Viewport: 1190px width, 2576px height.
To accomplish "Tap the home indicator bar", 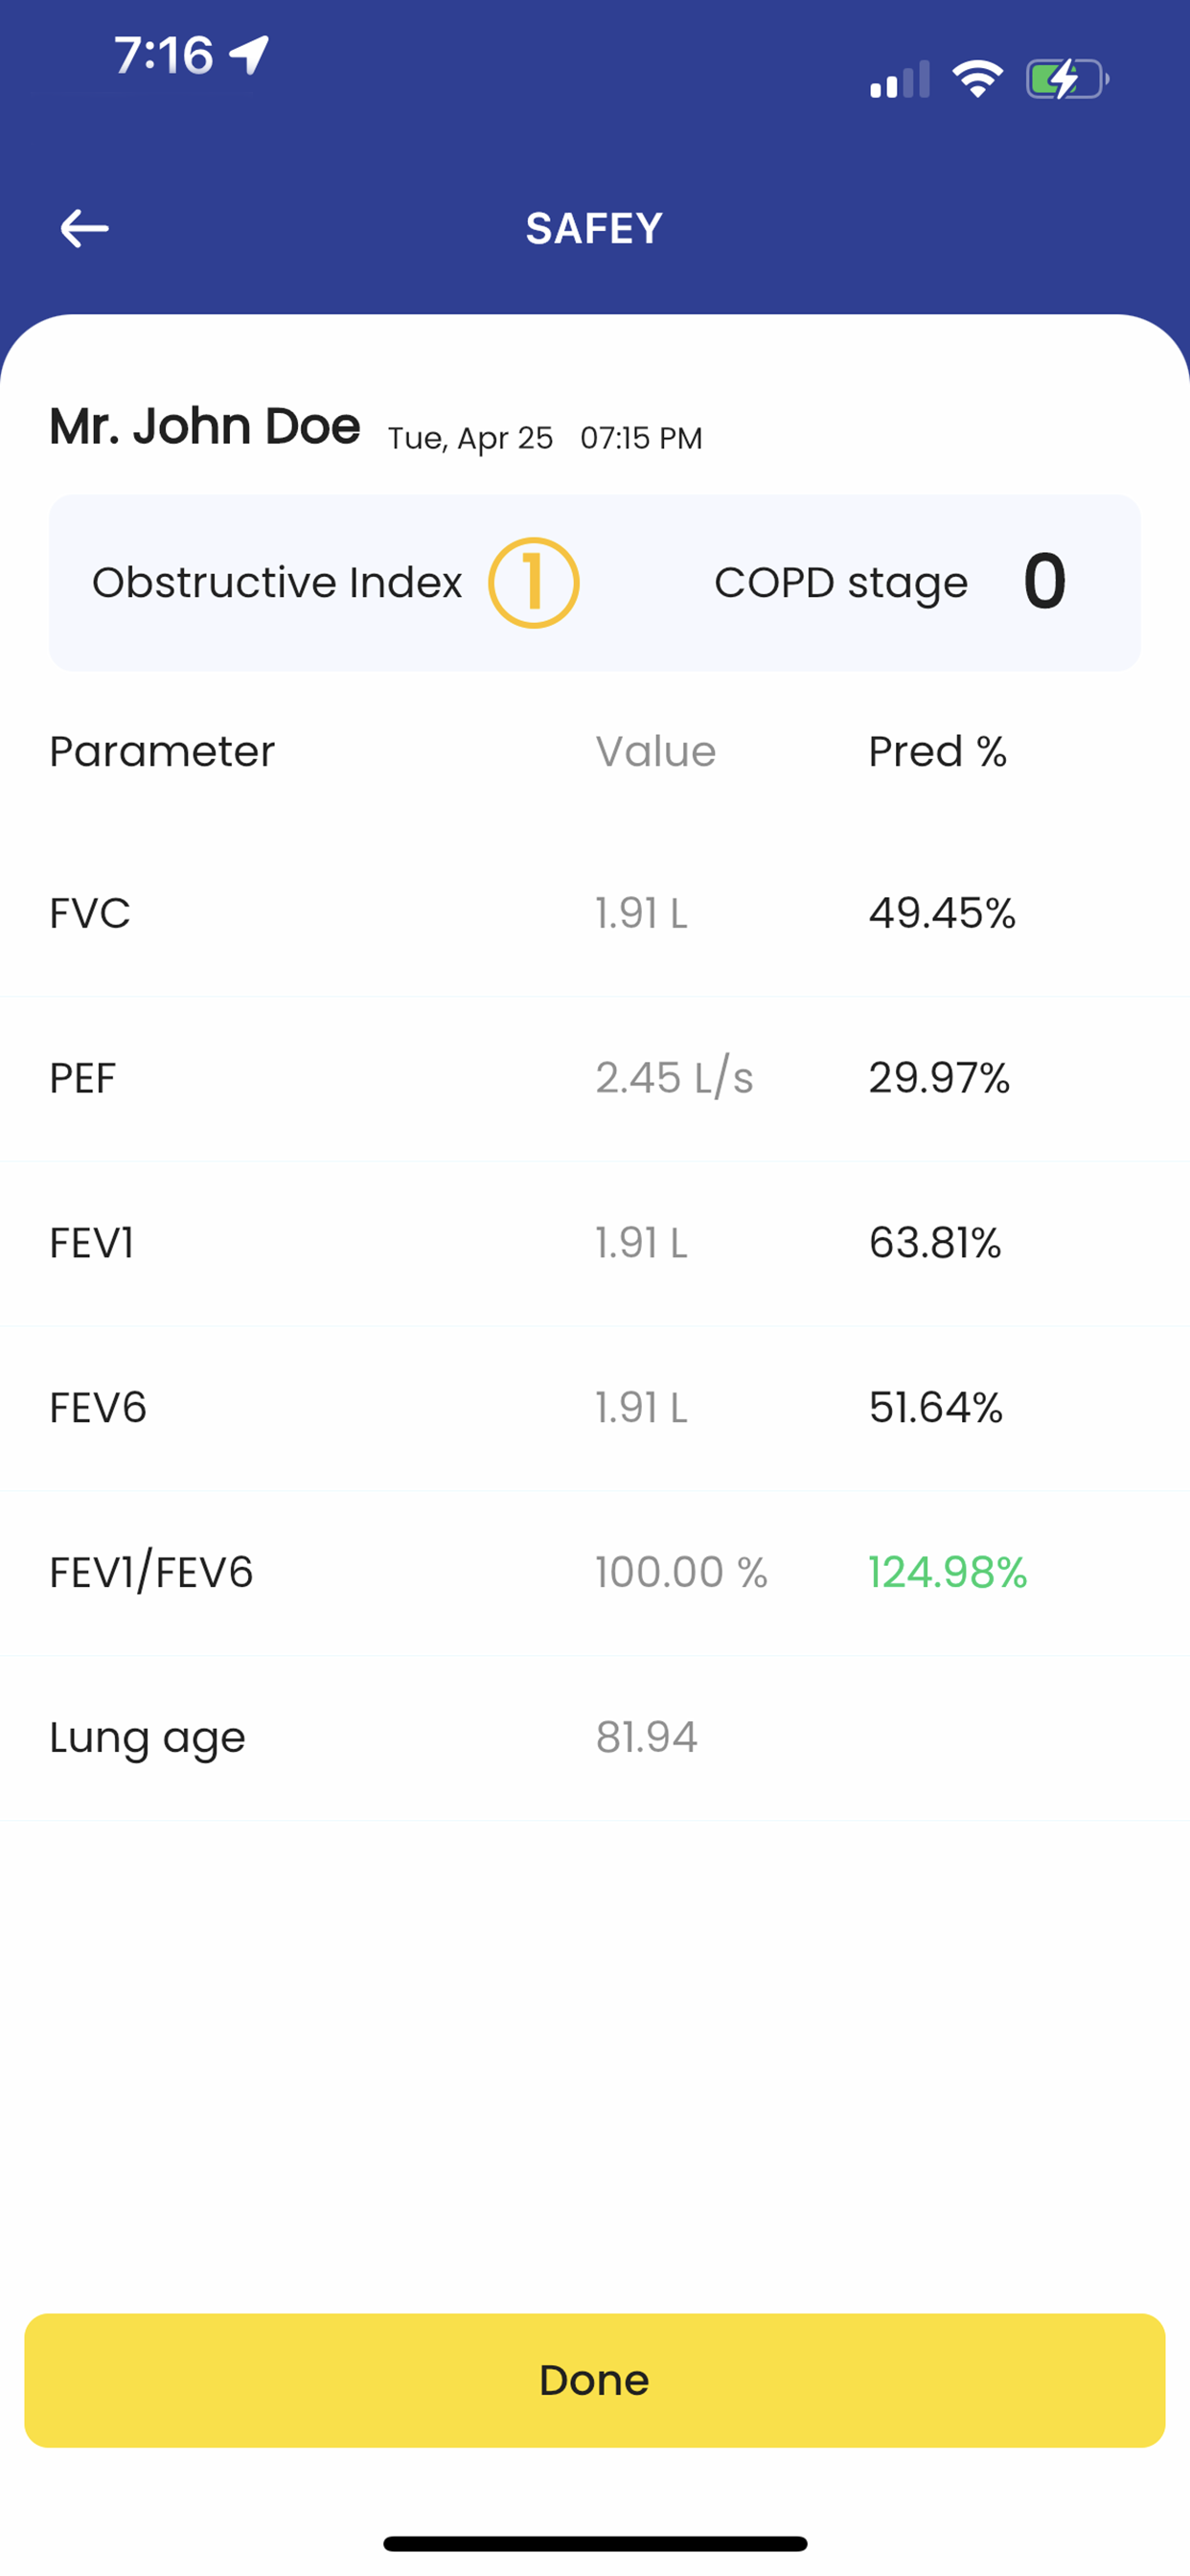I will click(x=595, y=2543).
